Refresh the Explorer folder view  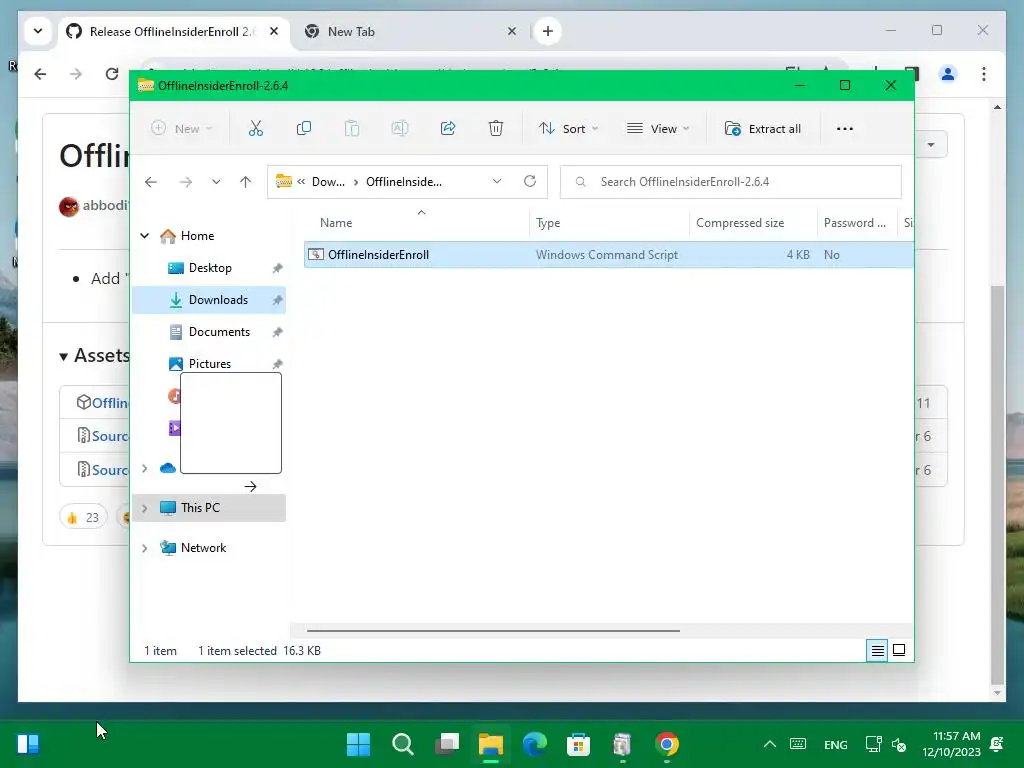530,182
